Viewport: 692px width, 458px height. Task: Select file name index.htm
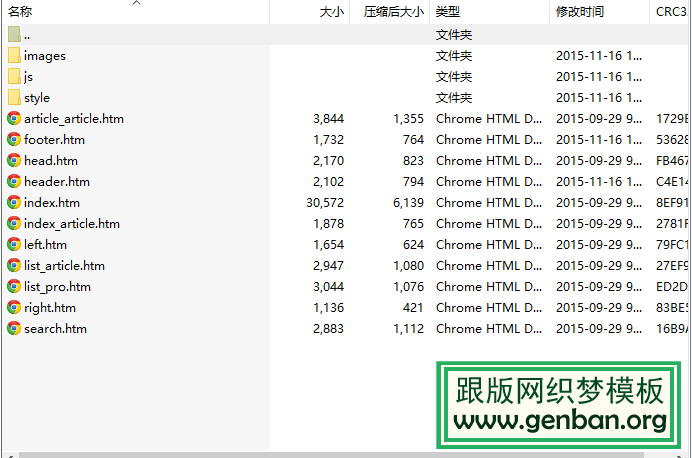click(x=52, y=203)
